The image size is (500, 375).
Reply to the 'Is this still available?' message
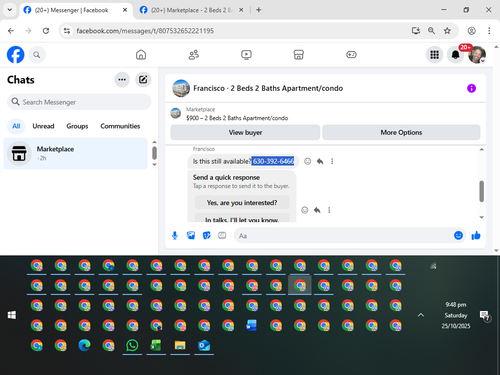pyautogui.click(x=320, y=161)
